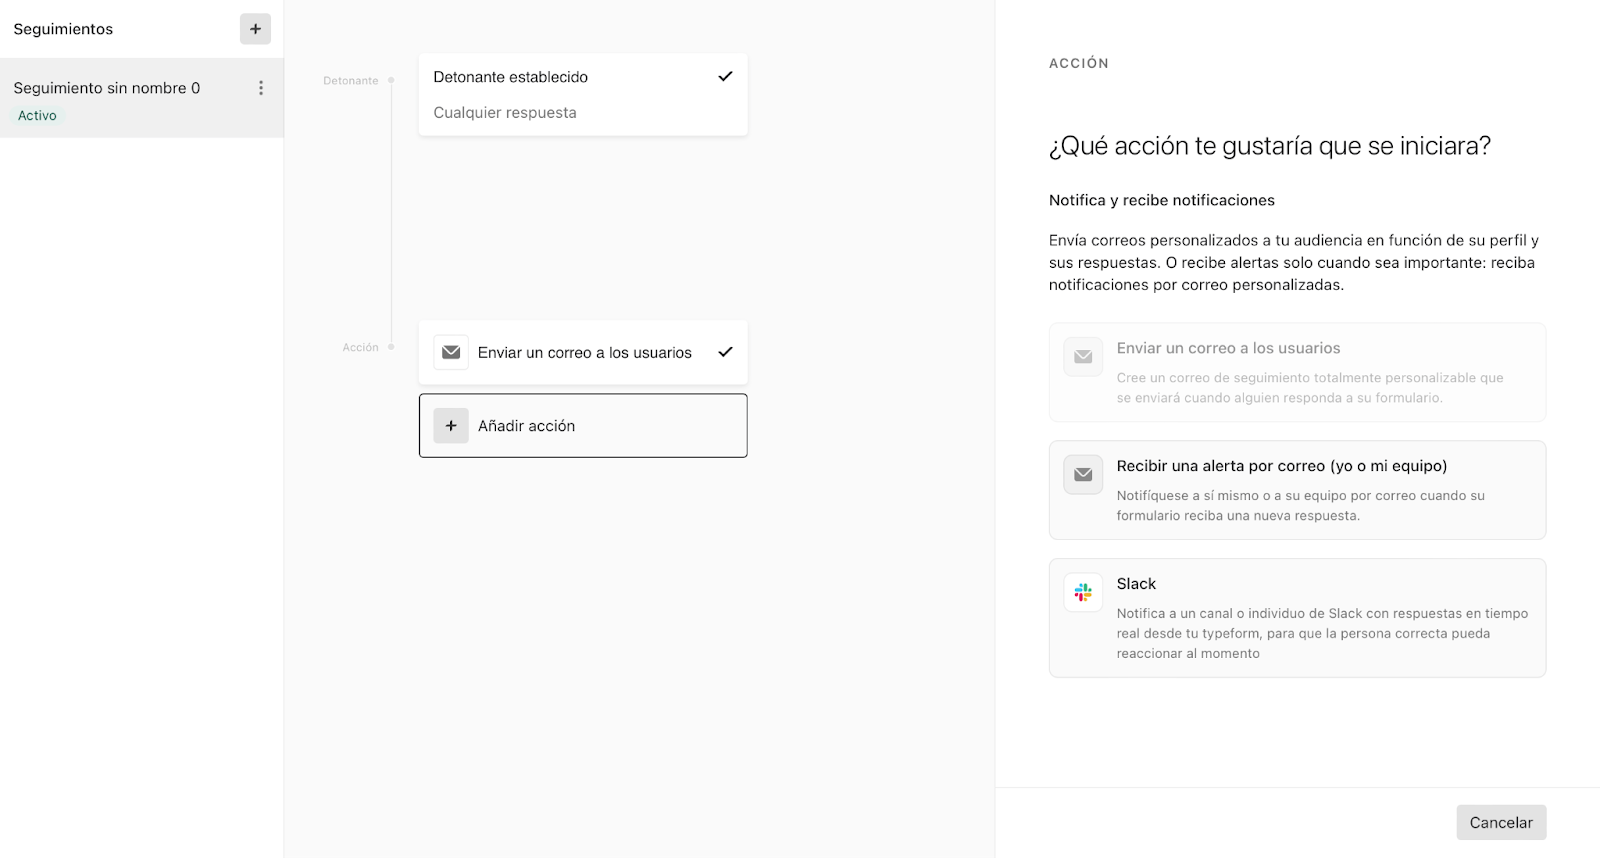Click the checkmark beside Enviar un correo a los usuarios
The image size is (1600, 858).
pyautogui.click(x=725, y=352)
